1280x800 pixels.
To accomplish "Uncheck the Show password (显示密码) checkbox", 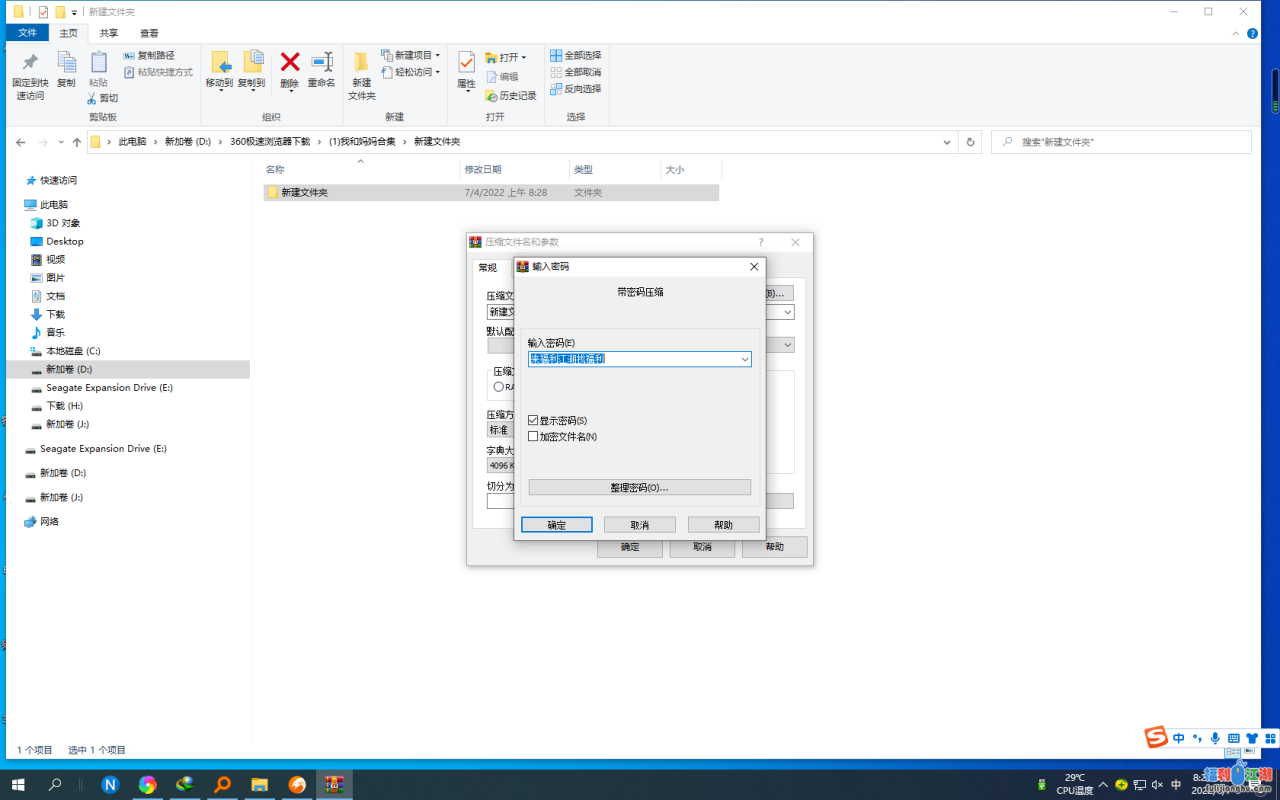I will click(533, 421).
